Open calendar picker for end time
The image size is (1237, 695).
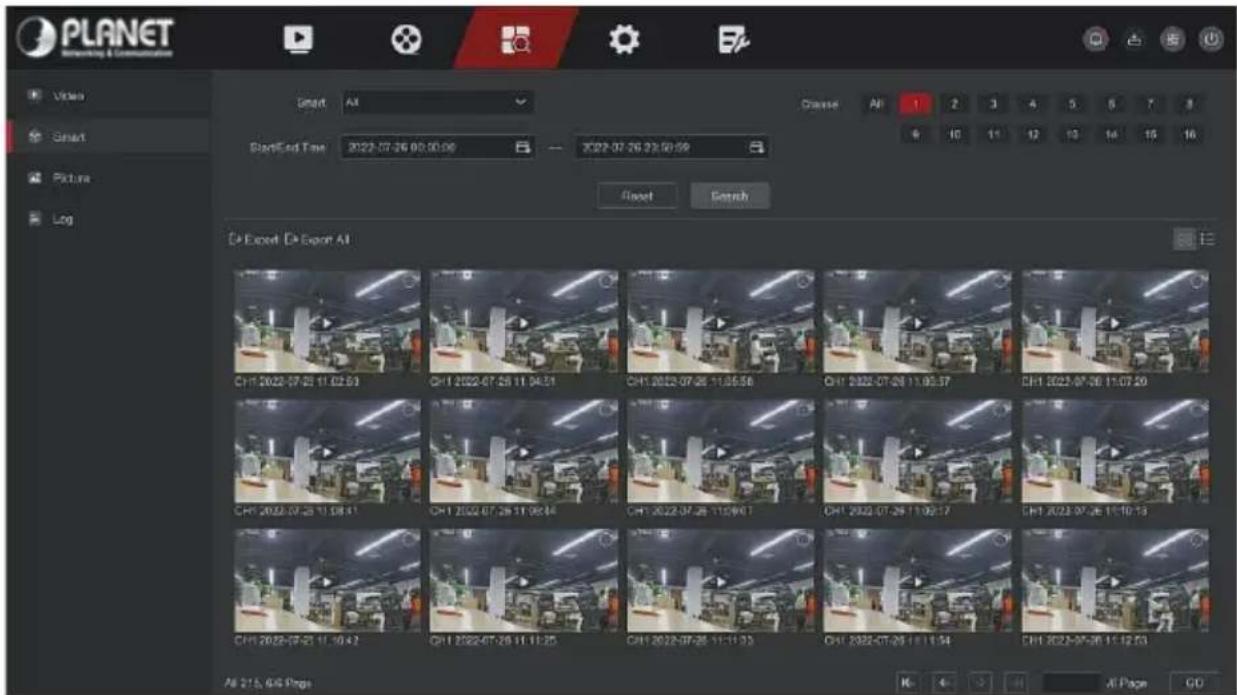757,148
